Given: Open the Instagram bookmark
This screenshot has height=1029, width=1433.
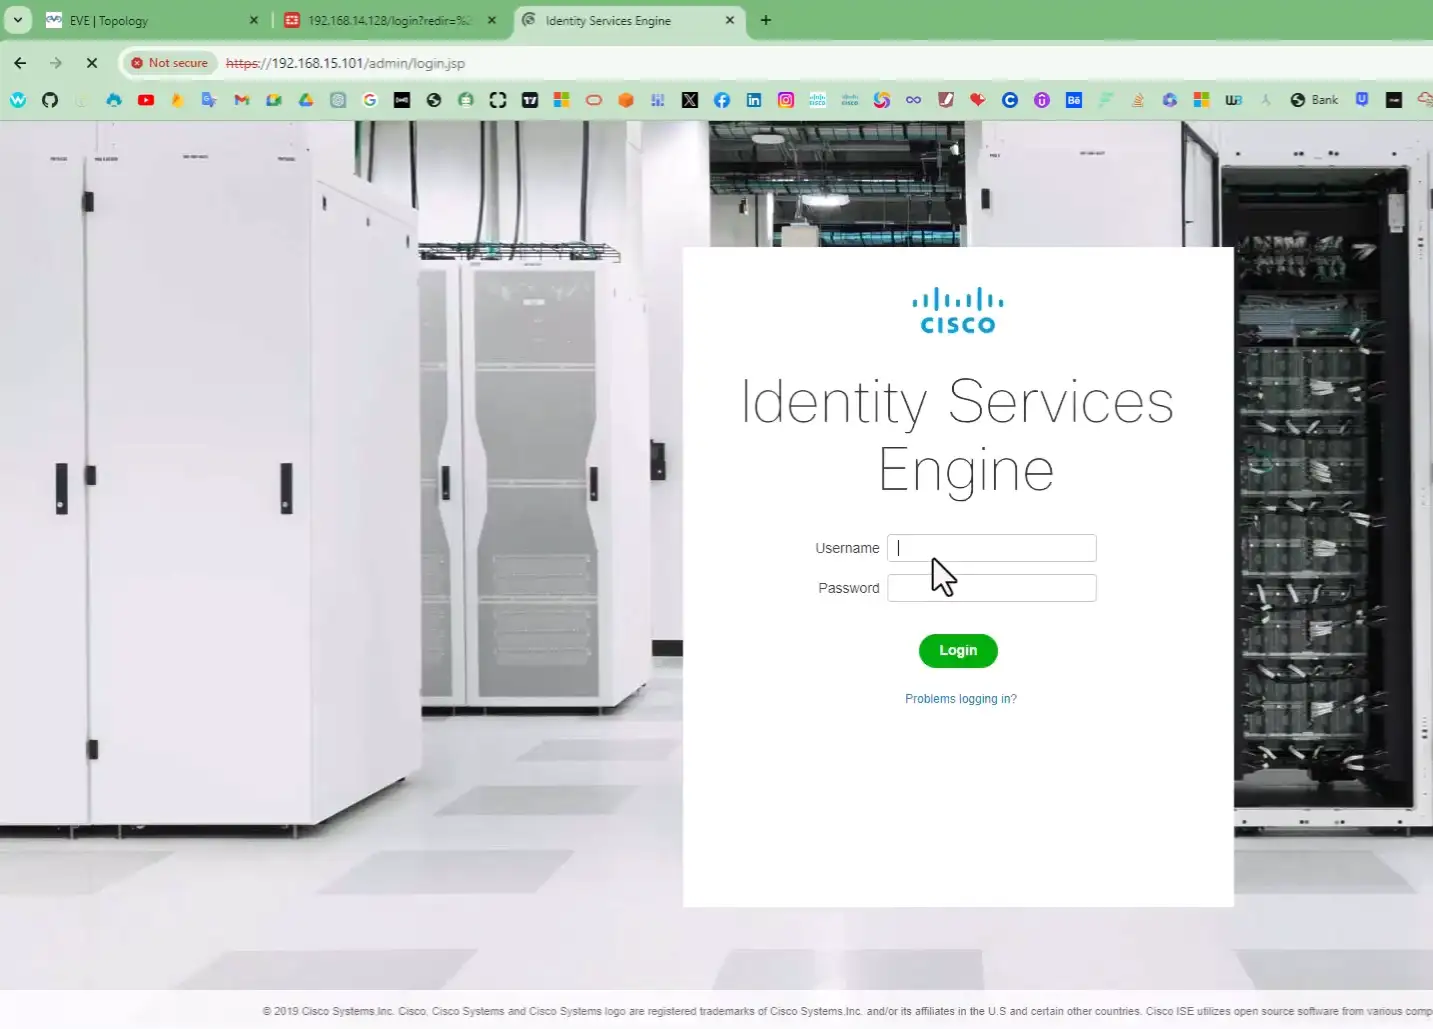Looking at the screenshot, I should click(785, 100).
